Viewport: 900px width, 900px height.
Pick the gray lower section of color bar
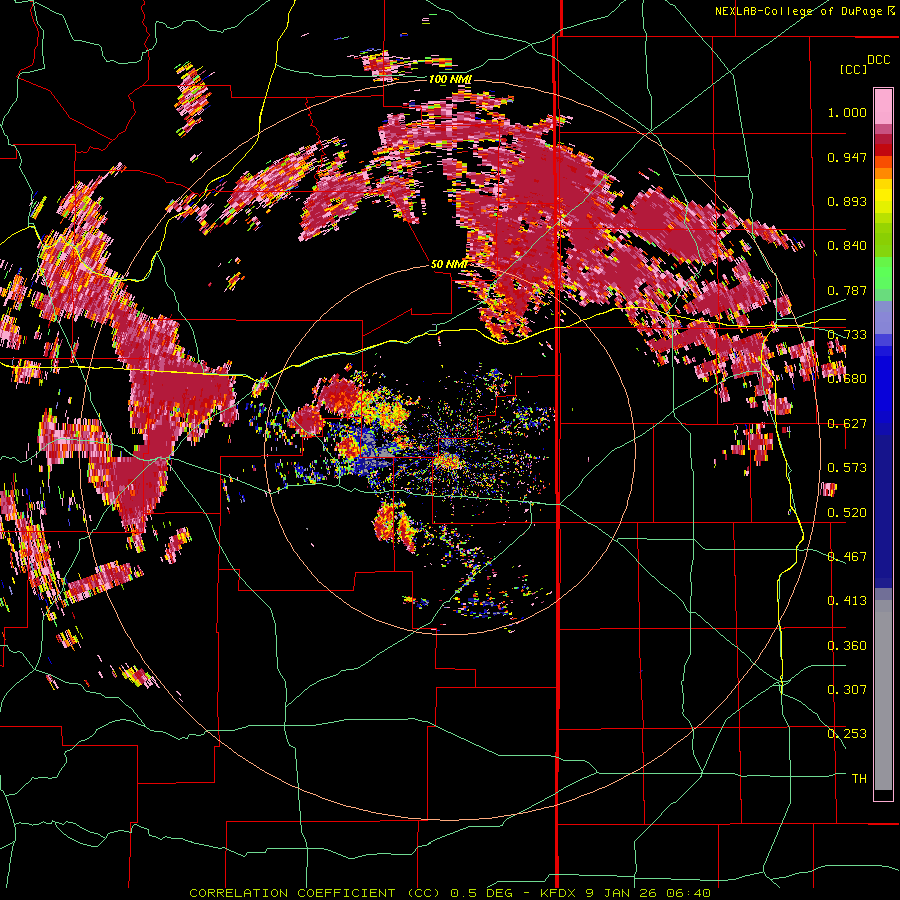pyautogui.click(x=883, y=695)
